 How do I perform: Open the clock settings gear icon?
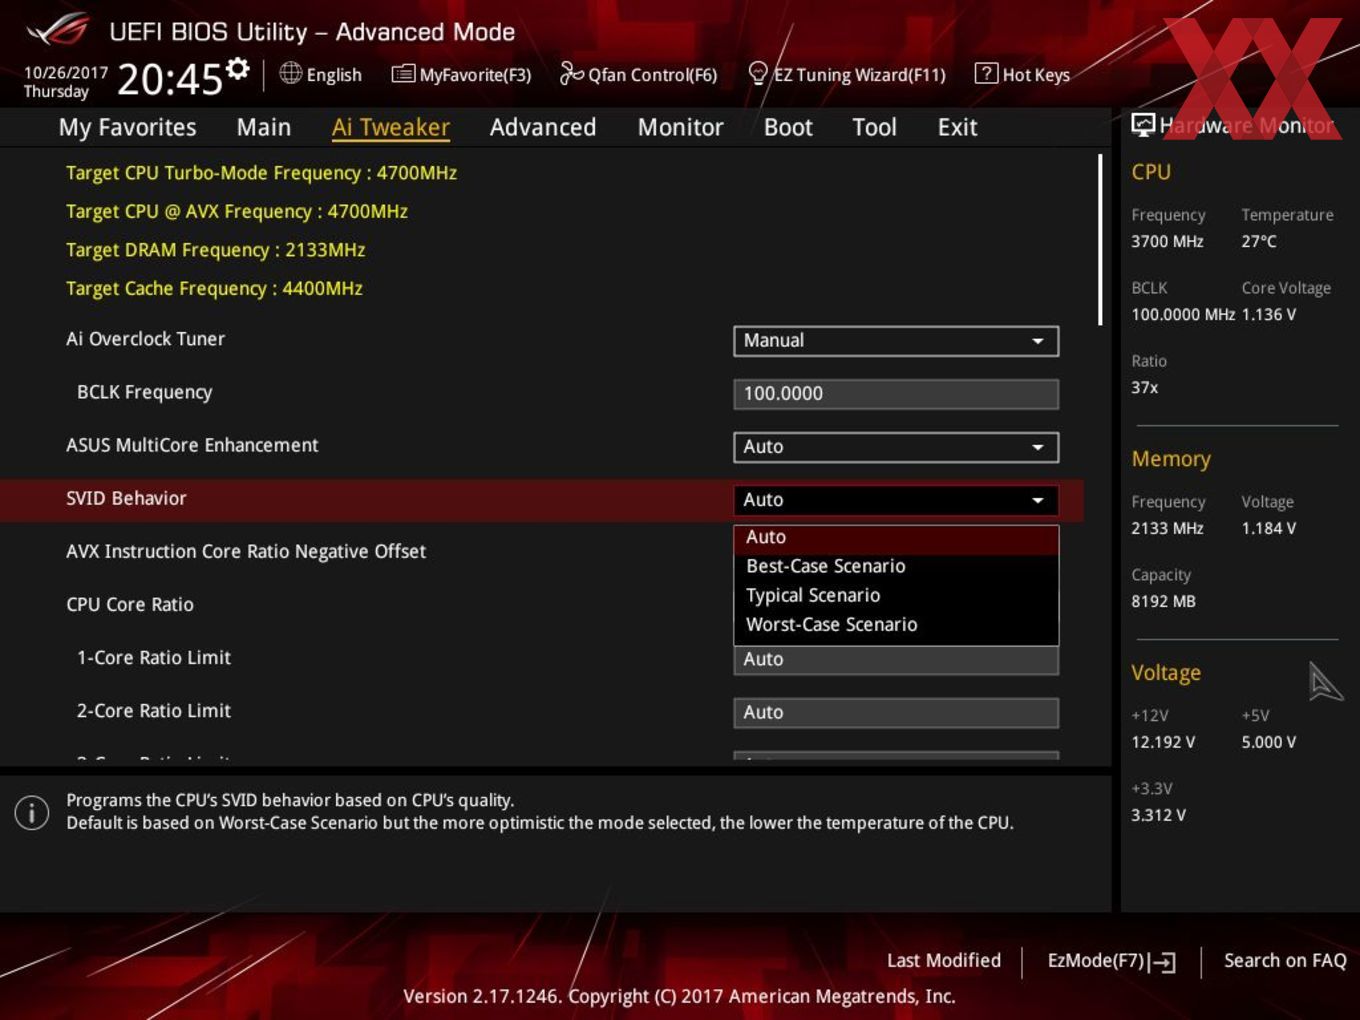pos(238,69)
